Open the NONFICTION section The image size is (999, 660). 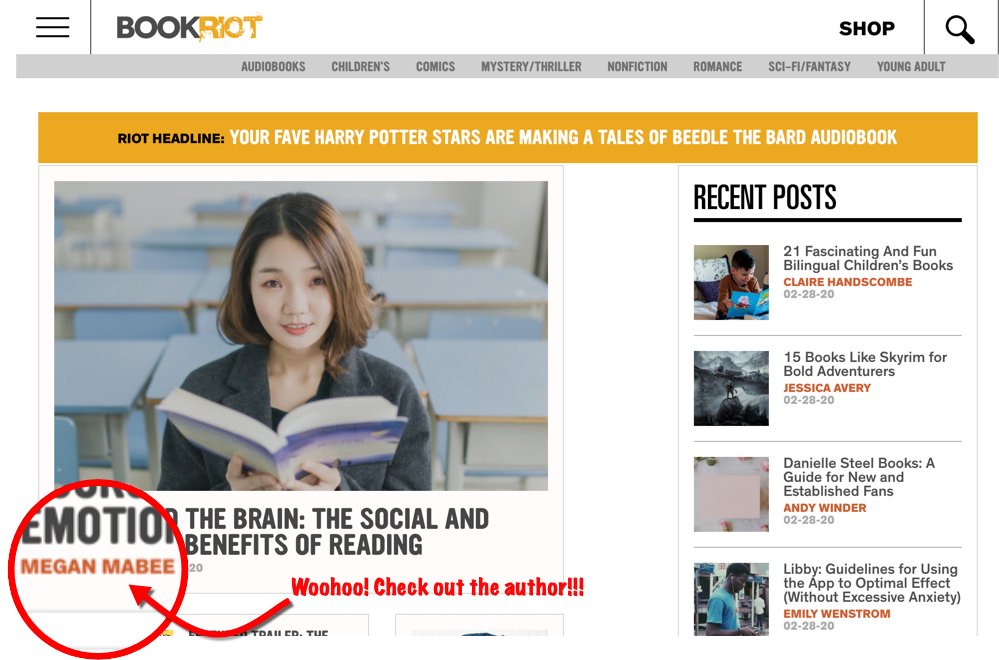(x=637, y=66)
